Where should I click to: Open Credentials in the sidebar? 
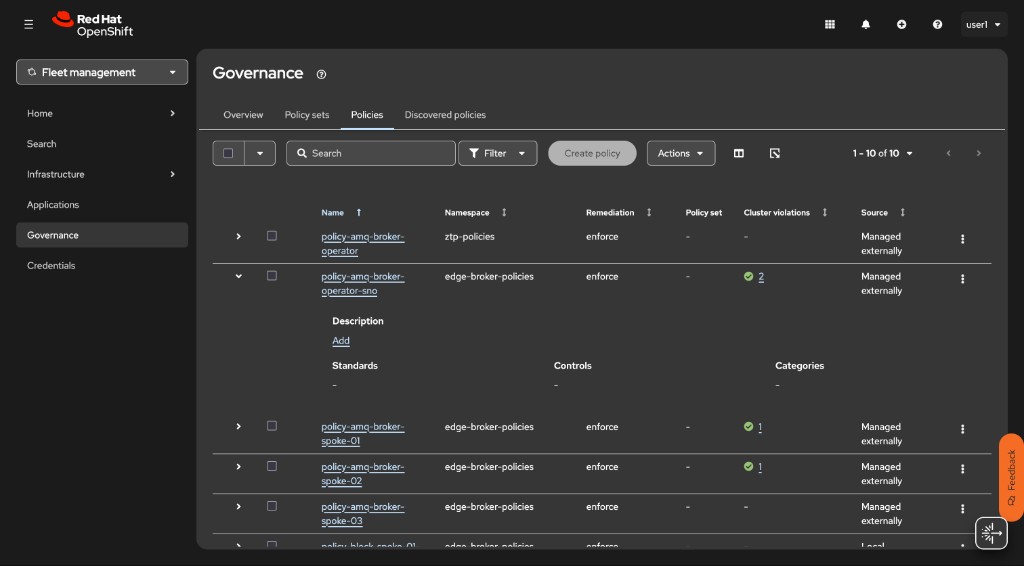click(102, 266)
